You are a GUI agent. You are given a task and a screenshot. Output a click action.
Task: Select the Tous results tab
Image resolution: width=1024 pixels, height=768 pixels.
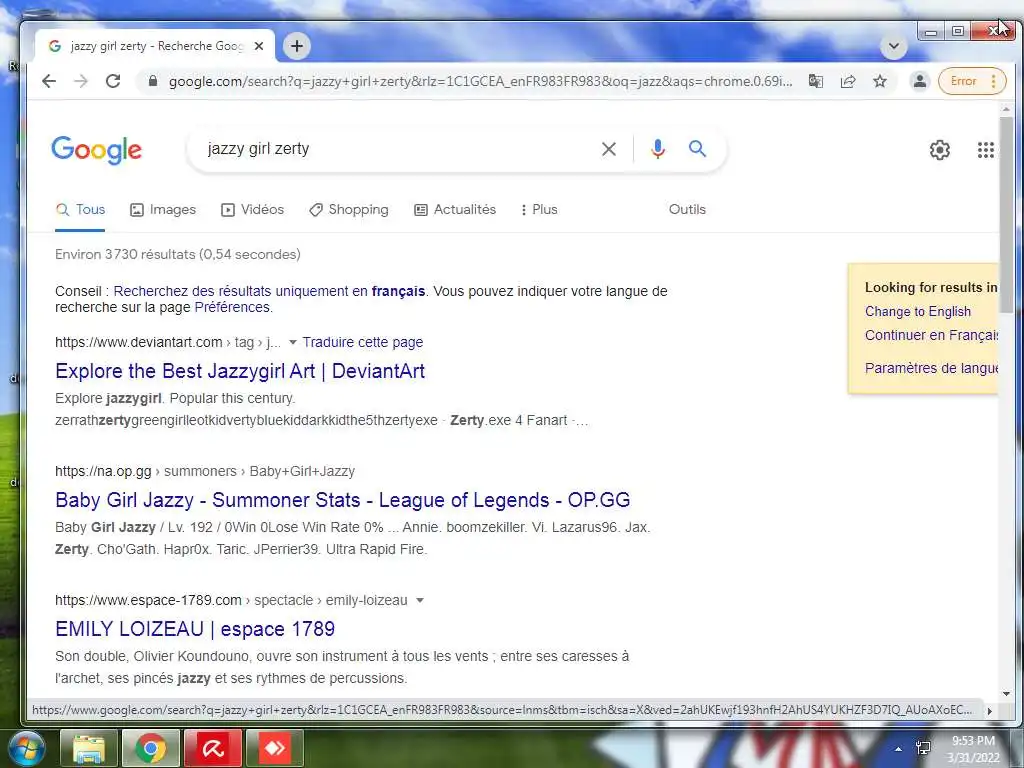80,210
